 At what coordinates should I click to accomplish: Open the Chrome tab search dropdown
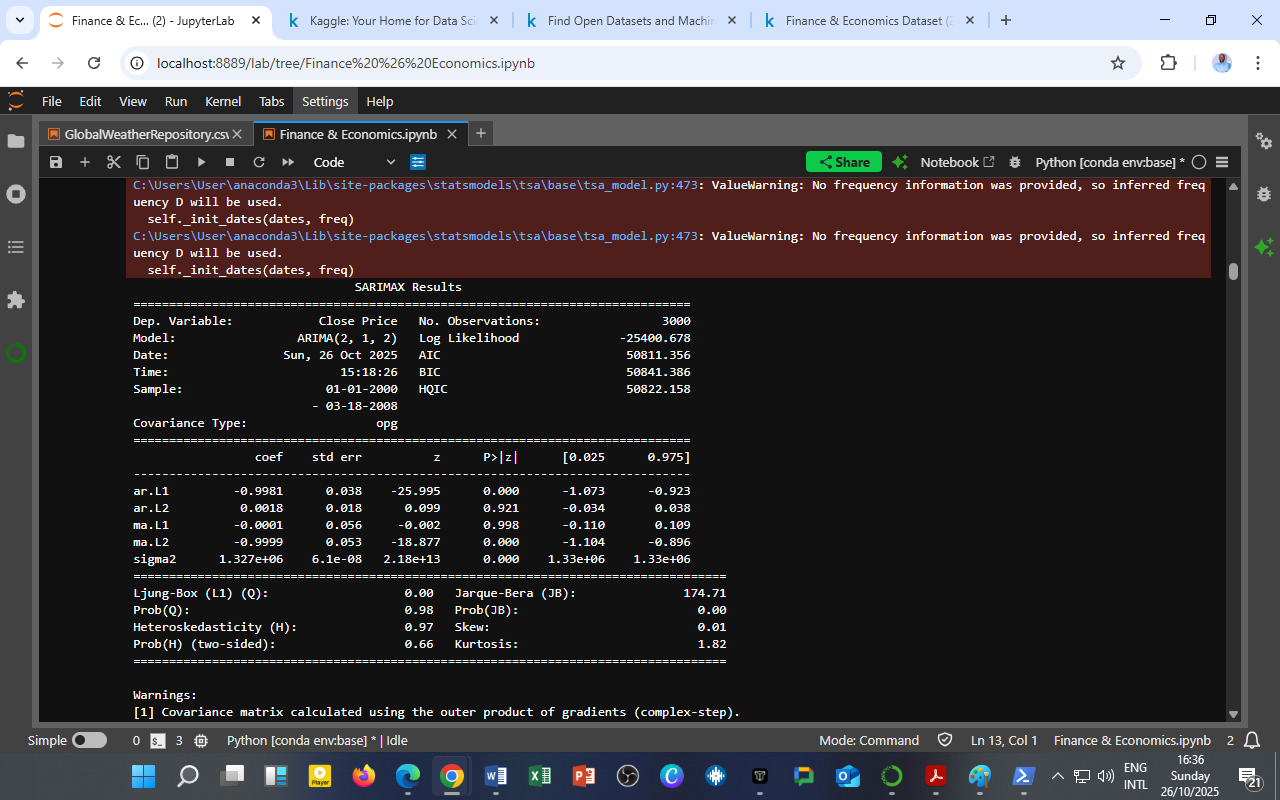(19, 20)
